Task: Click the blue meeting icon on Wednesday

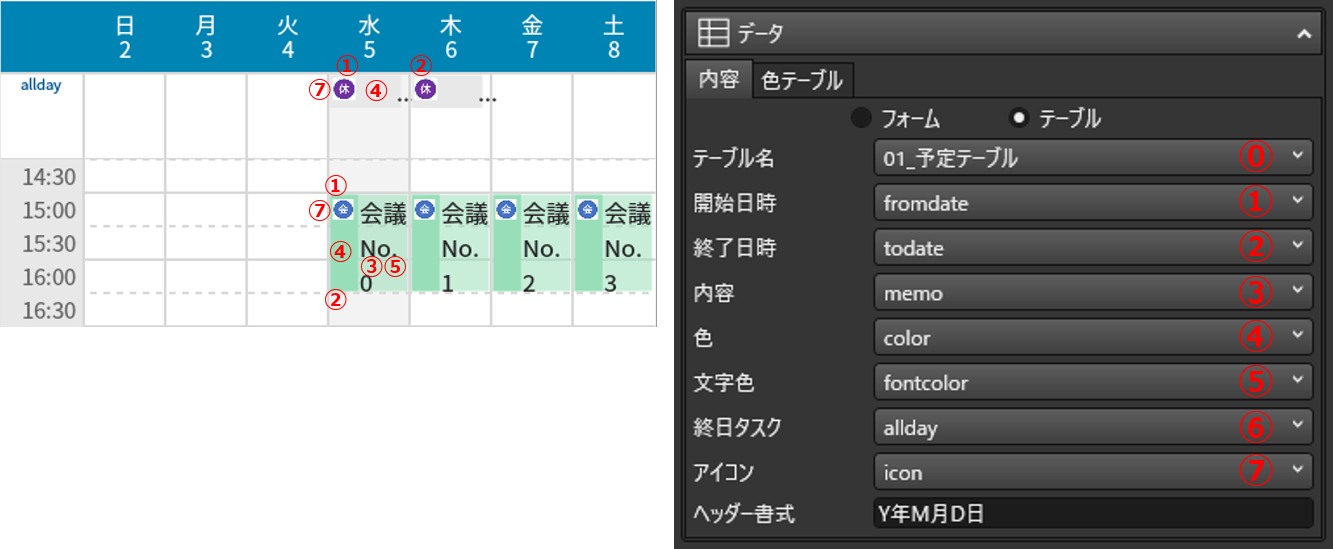Action: tap(343, 210)
